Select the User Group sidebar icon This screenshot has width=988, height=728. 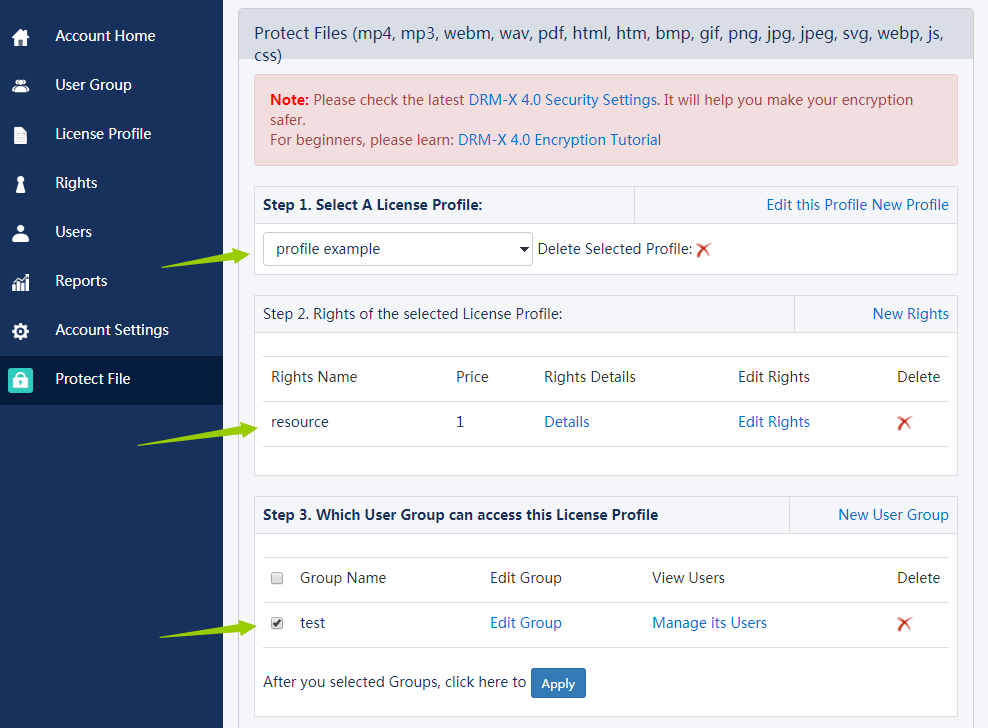[21, 84]
